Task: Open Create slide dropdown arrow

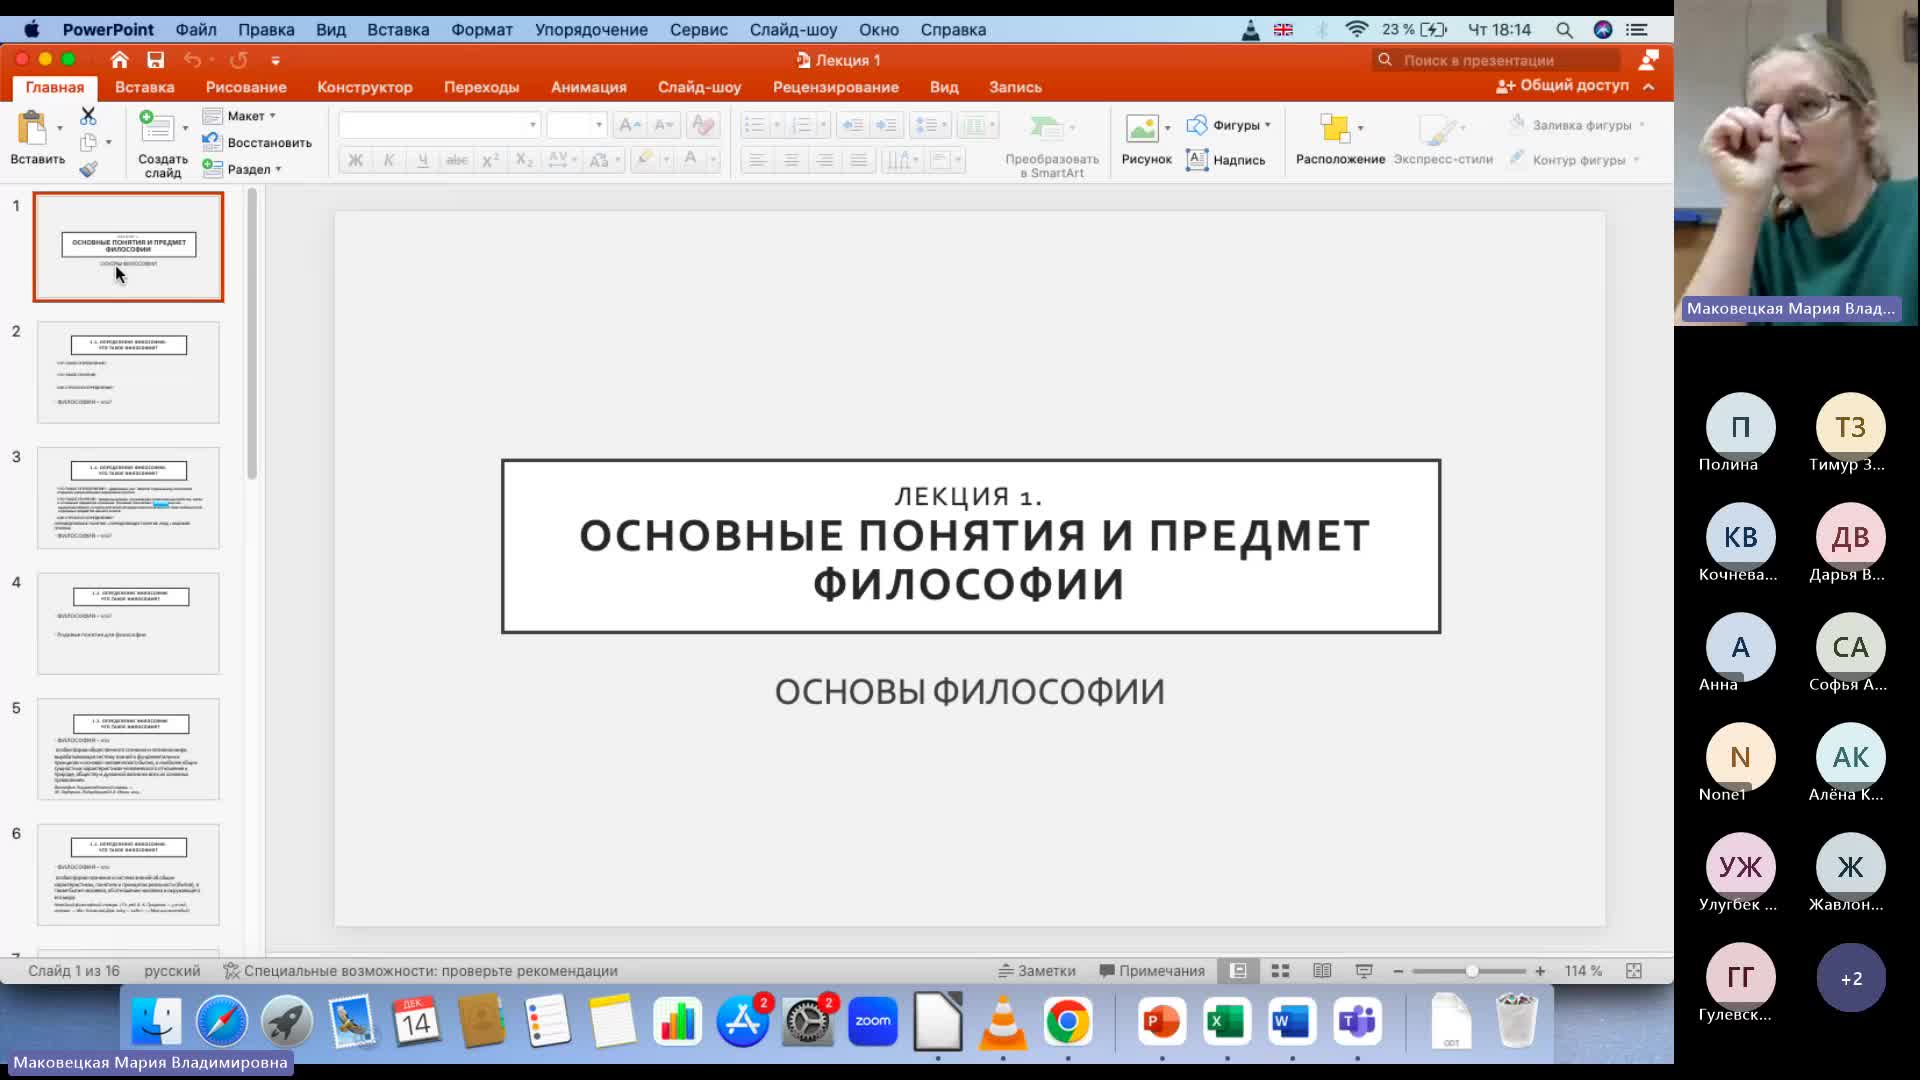Action: click(x=185, y=128)
